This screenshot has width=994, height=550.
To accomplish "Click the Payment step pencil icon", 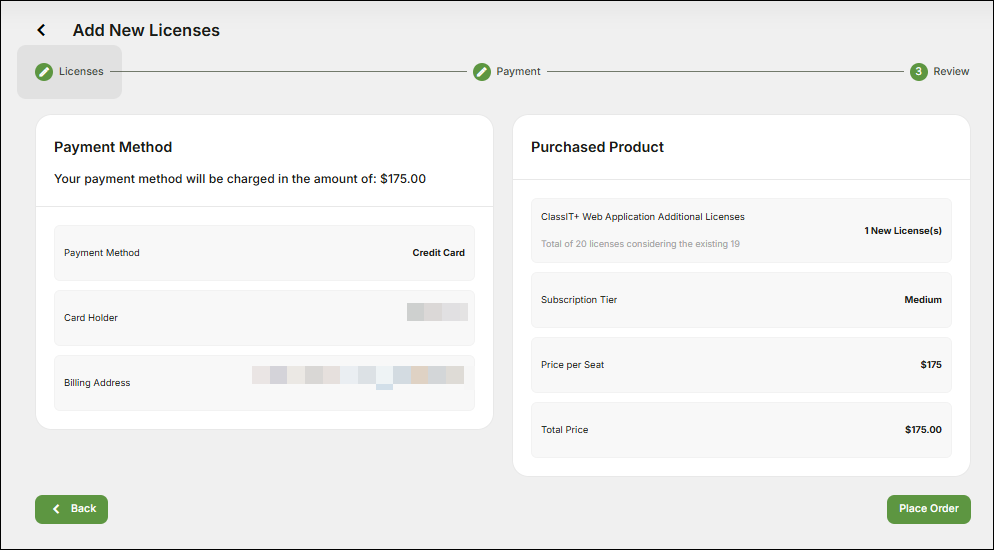I will click(x=482, y=72).
